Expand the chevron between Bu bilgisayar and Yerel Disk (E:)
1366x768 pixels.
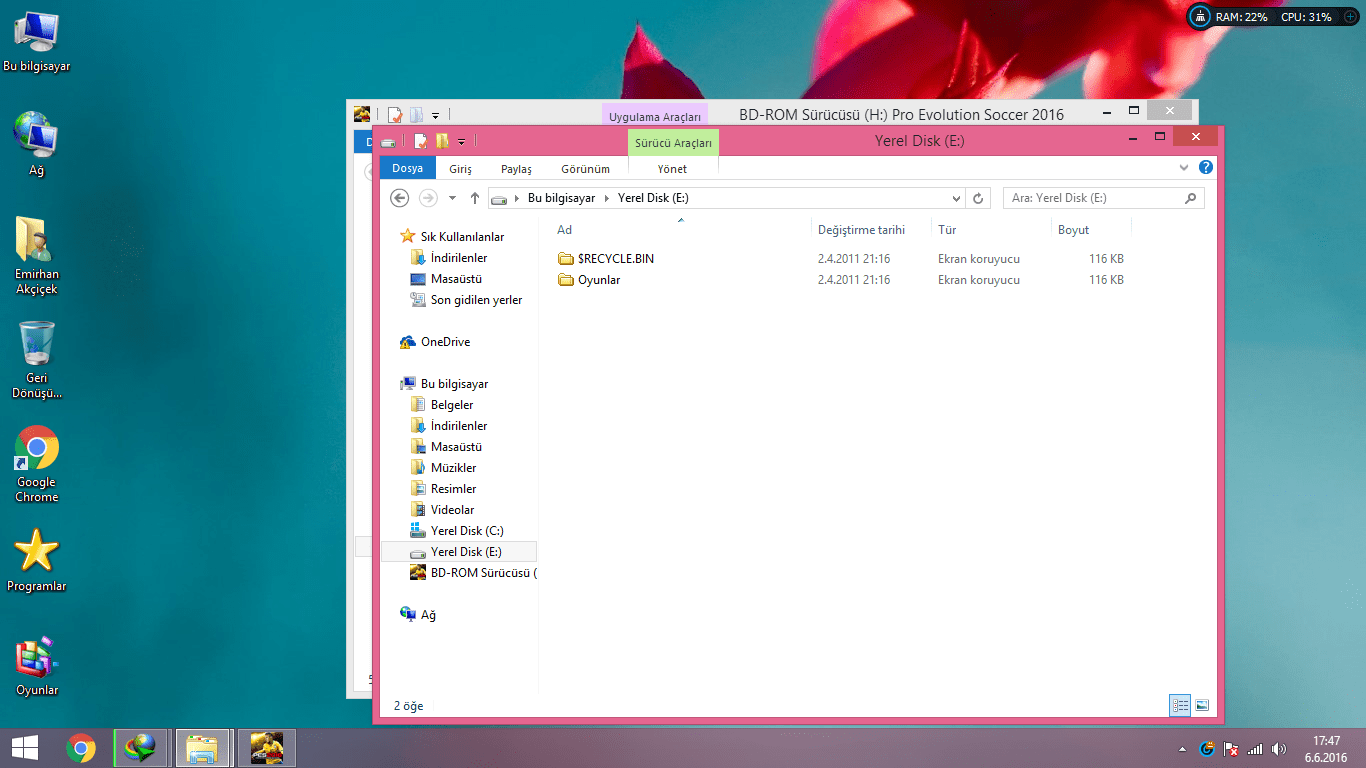pos(606,198)
